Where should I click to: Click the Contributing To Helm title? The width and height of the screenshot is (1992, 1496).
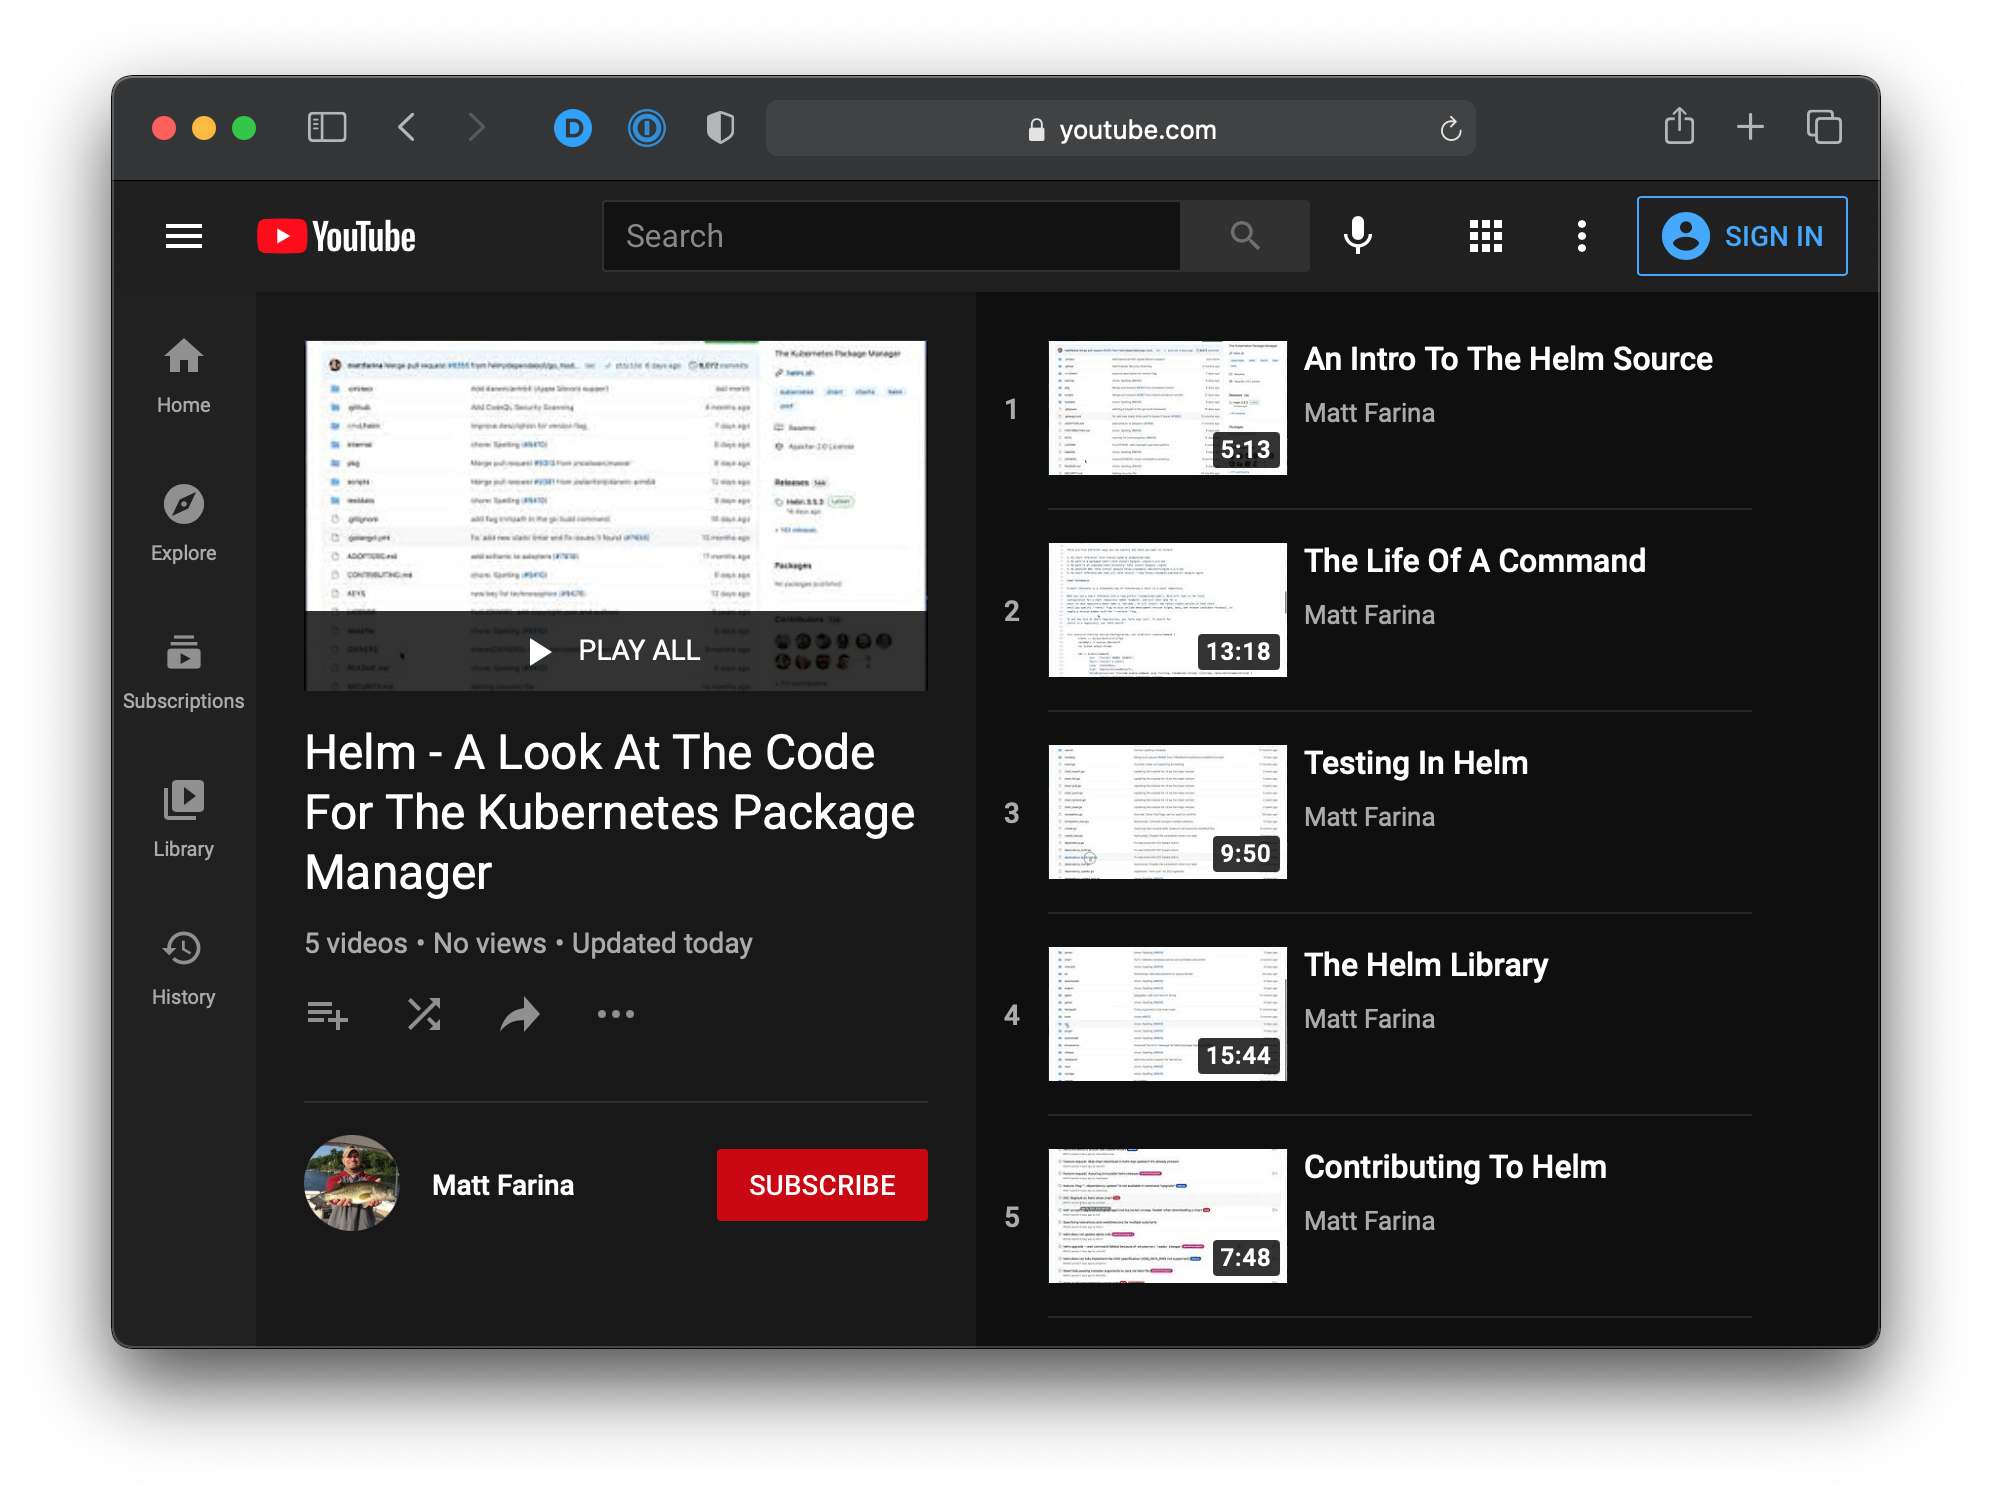pos(1455,1167)
